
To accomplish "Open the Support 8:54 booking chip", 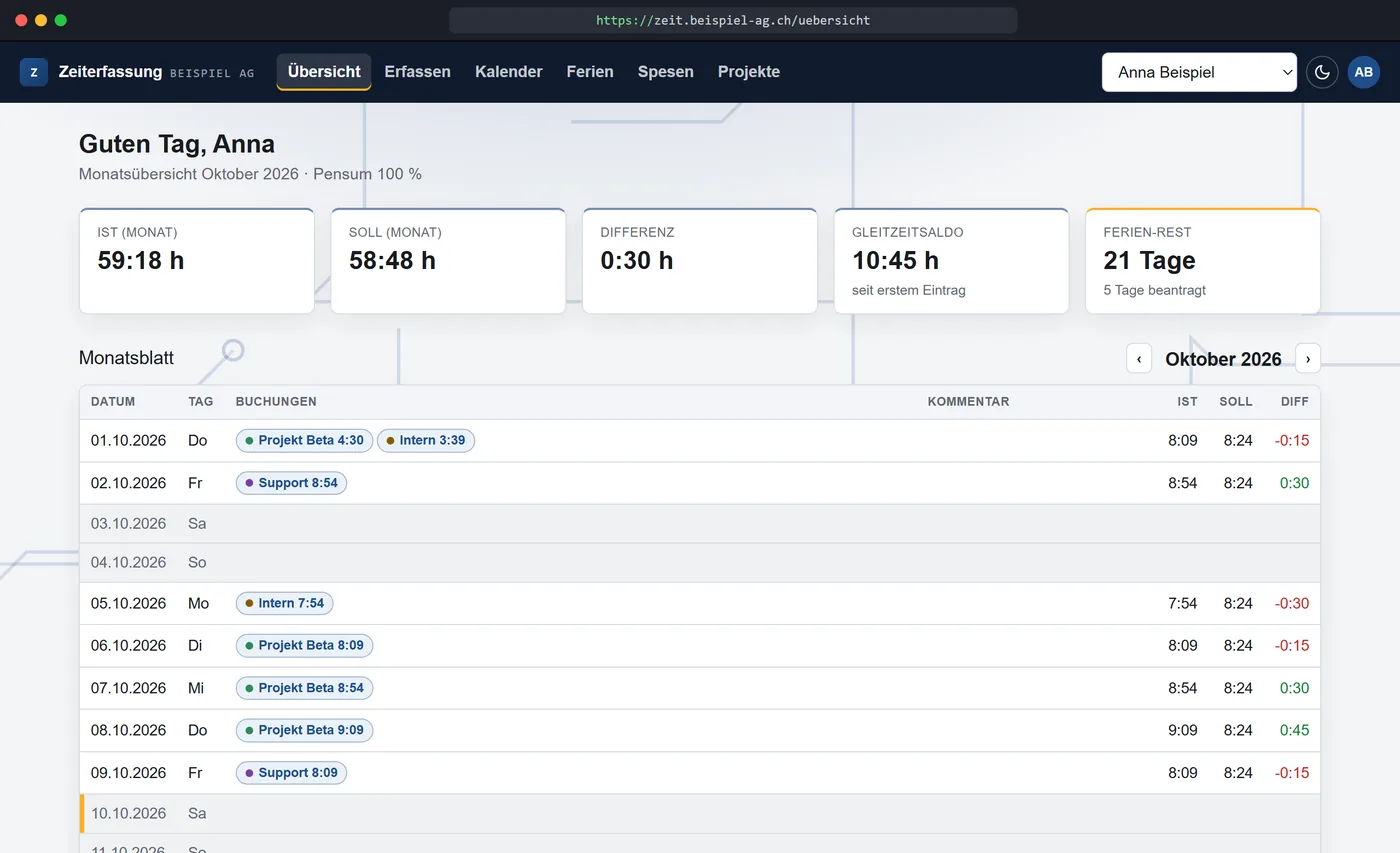I will (x=291, y=483).
